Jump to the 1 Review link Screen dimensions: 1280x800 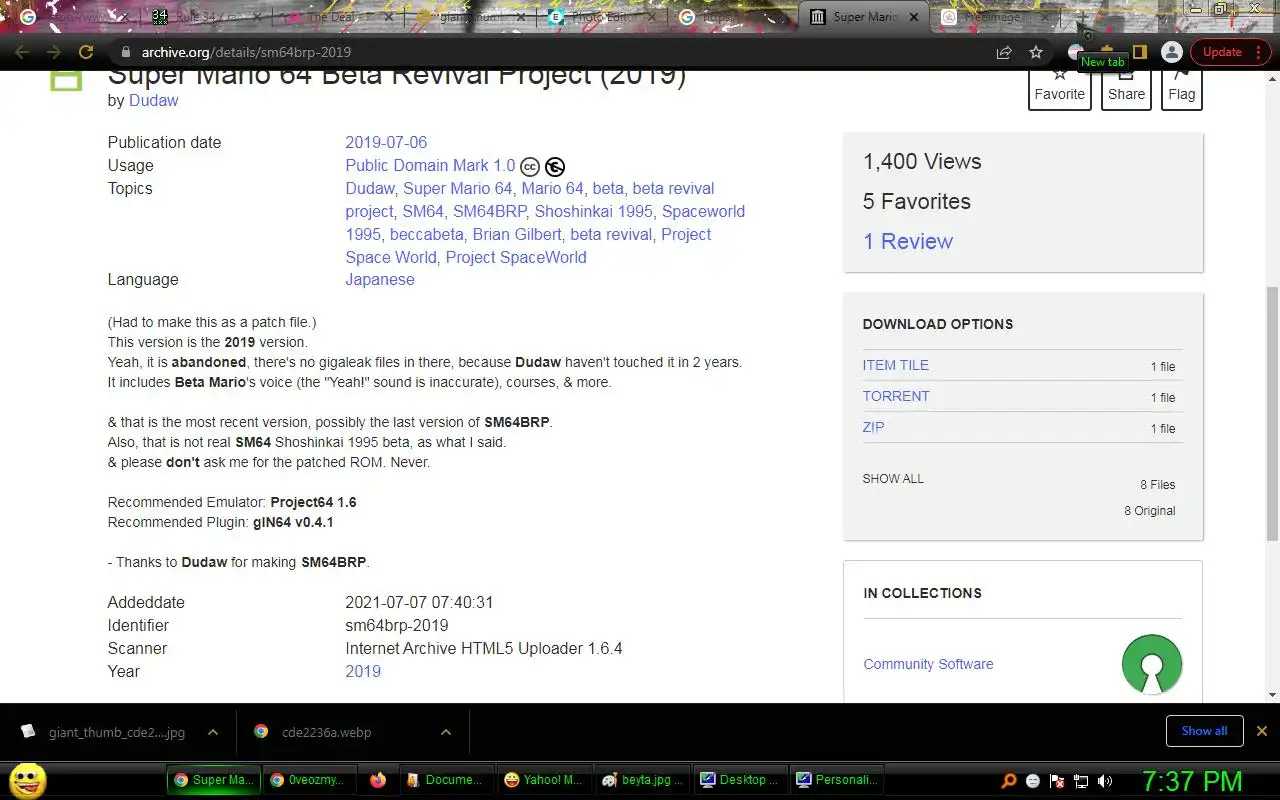[x=908, y=241]
